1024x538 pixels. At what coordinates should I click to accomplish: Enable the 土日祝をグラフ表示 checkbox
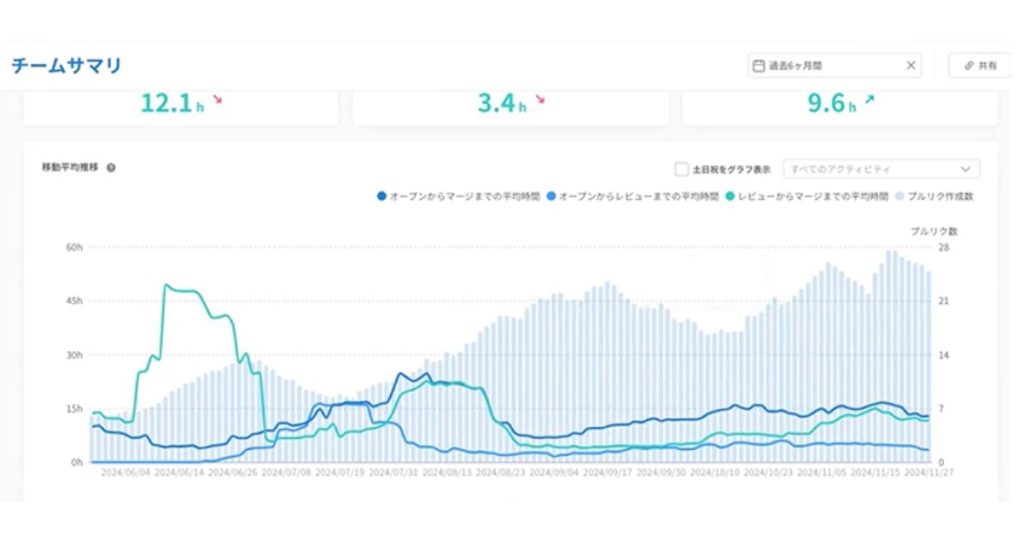tap(681, 169)
